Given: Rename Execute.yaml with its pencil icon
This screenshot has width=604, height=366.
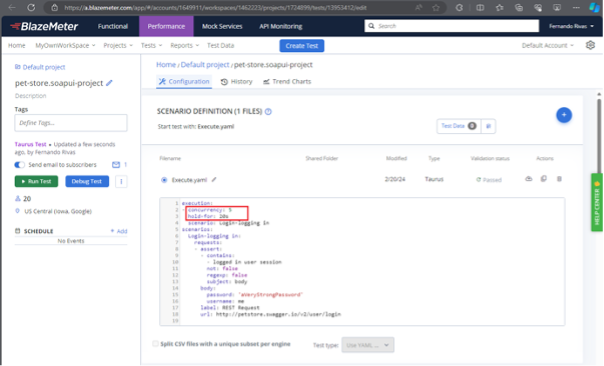Looking at the screenshot, I should click(214, 180).
